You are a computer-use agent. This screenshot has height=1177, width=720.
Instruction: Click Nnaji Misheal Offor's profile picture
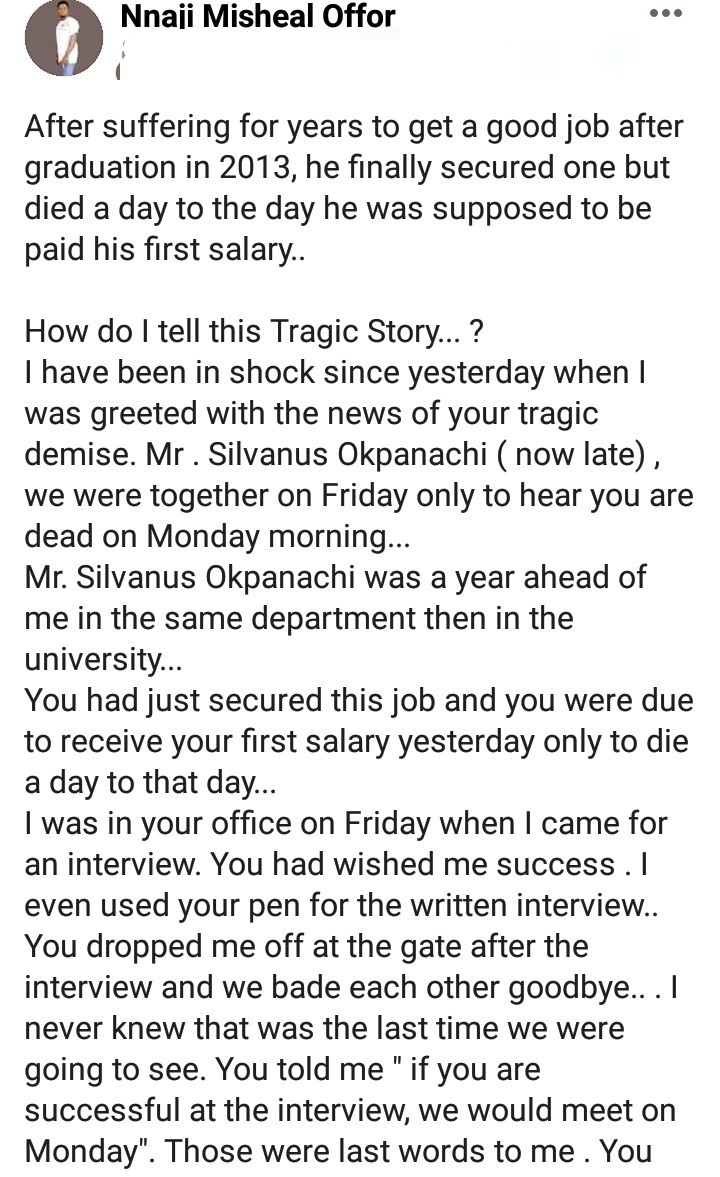pos(64,38)
